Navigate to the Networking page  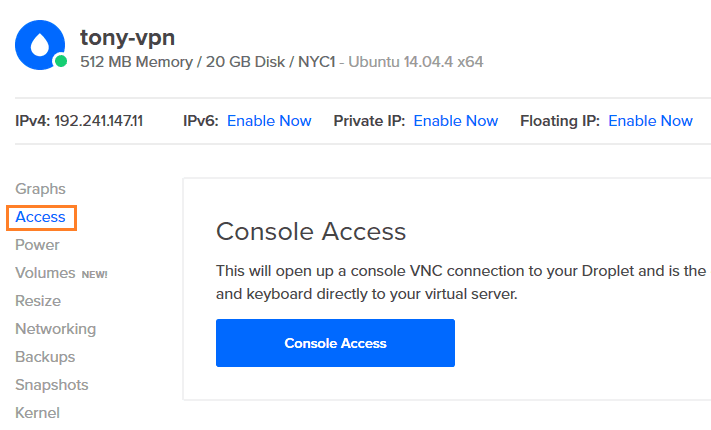coord(56,329)
